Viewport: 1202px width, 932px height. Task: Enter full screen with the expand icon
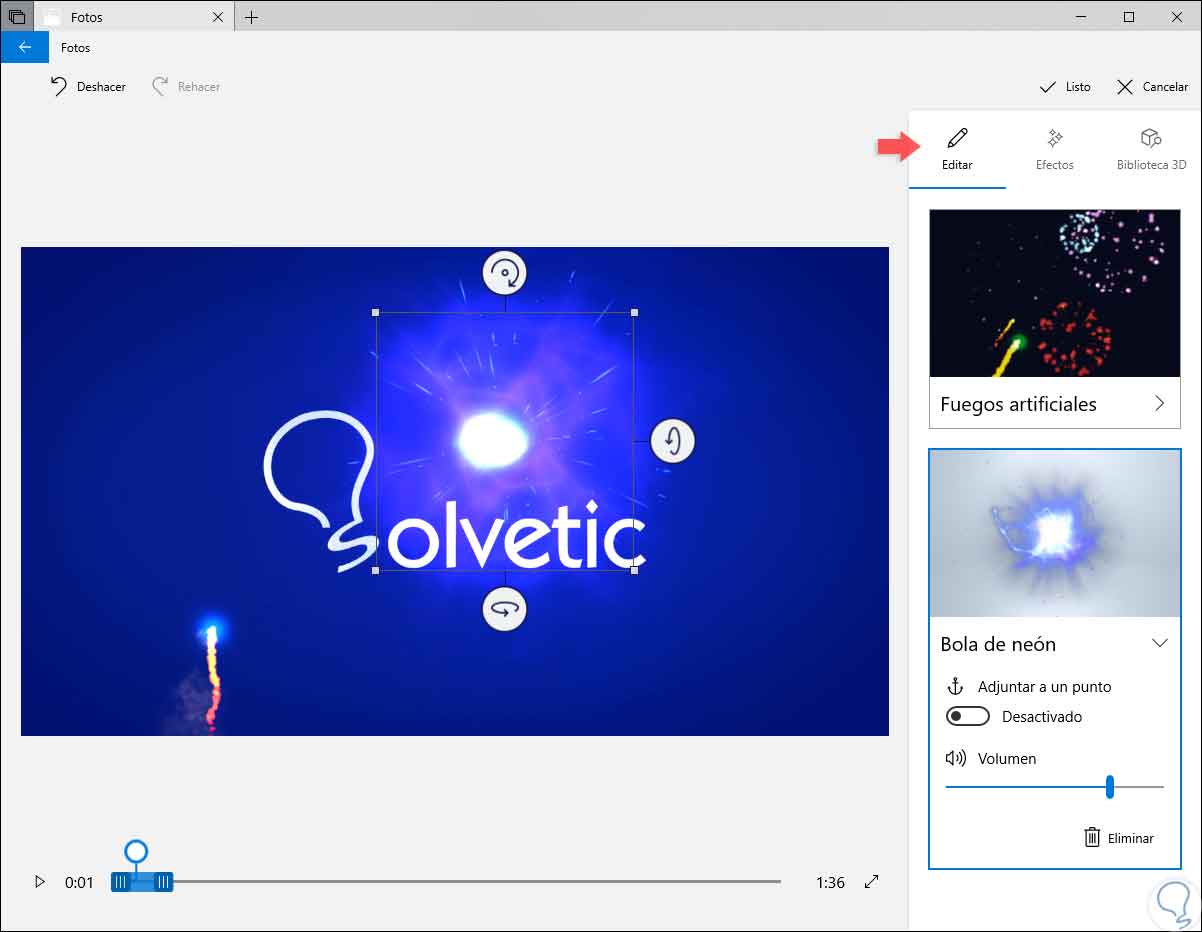pos(872,882)
